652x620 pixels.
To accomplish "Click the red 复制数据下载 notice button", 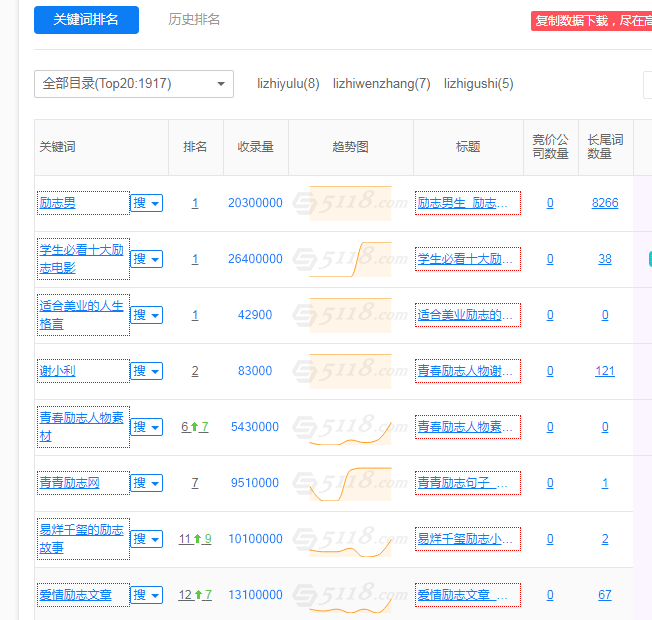I will 591,21.
